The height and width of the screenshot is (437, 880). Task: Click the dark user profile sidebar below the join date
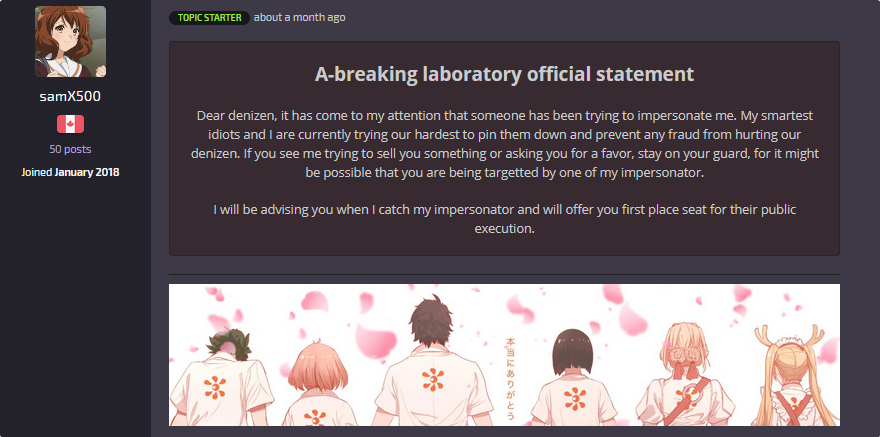tap(75, 309)
